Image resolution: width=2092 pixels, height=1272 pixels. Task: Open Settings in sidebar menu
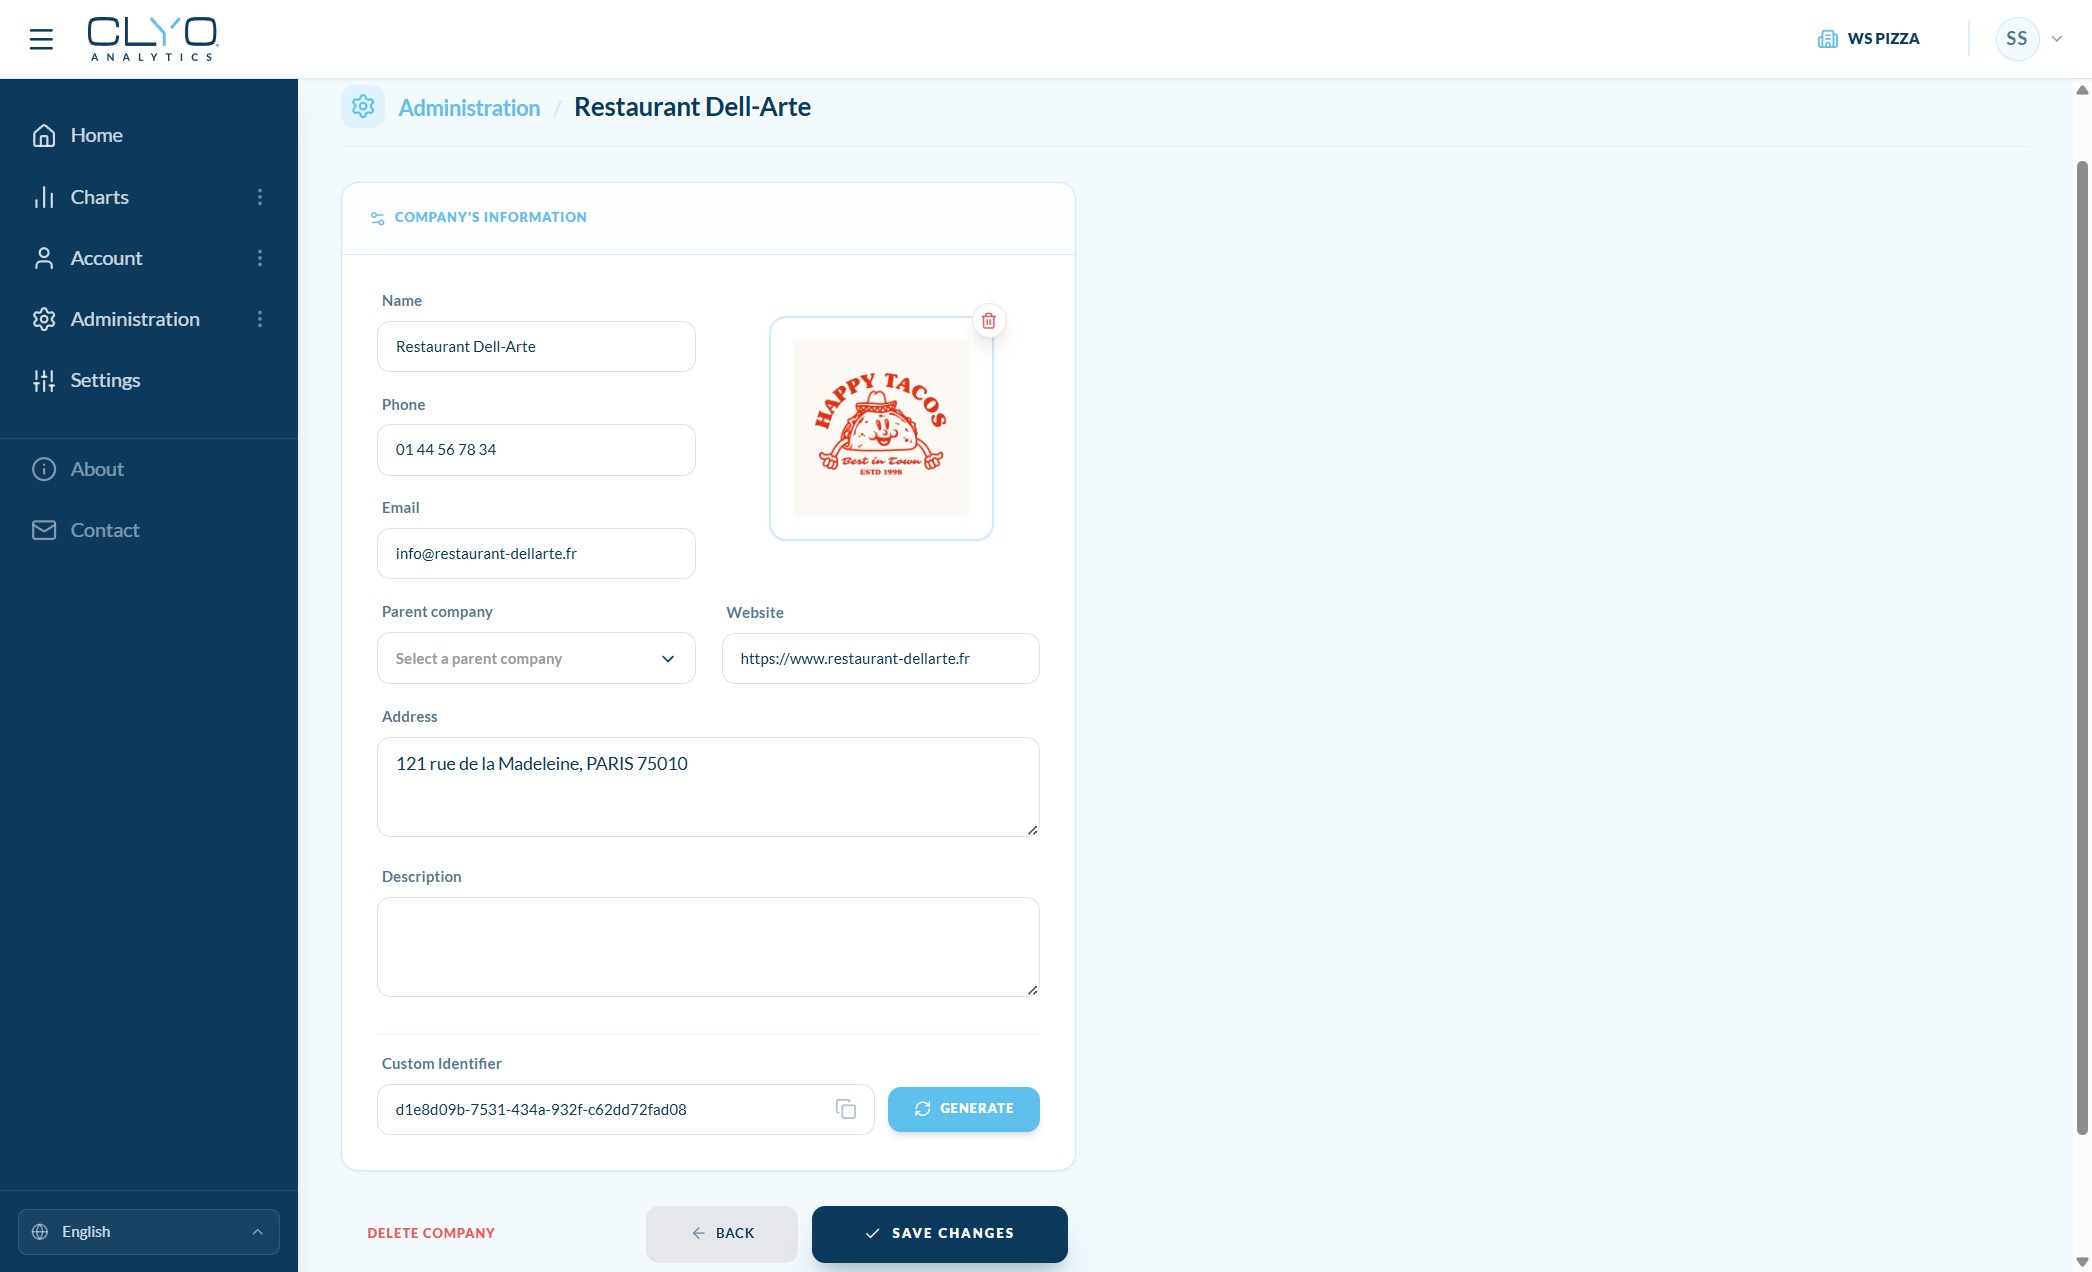[104, 380]
